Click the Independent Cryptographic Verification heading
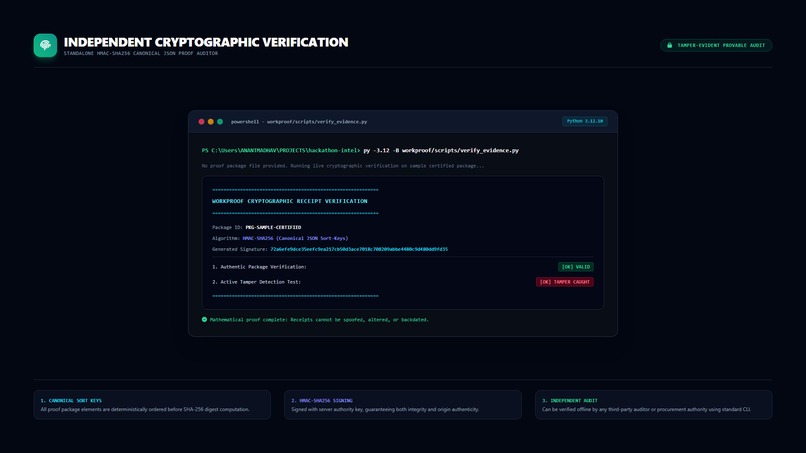 pos(206,42)
